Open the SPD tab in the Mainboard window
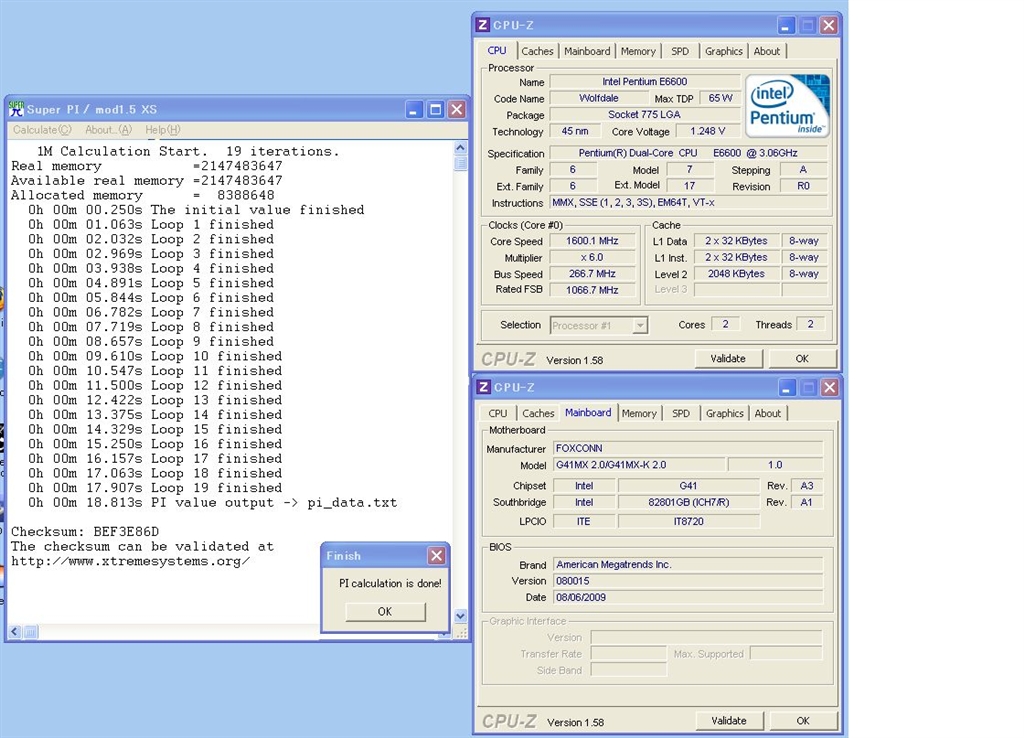Screen dimensions: 1024x738 pos(681,413)
